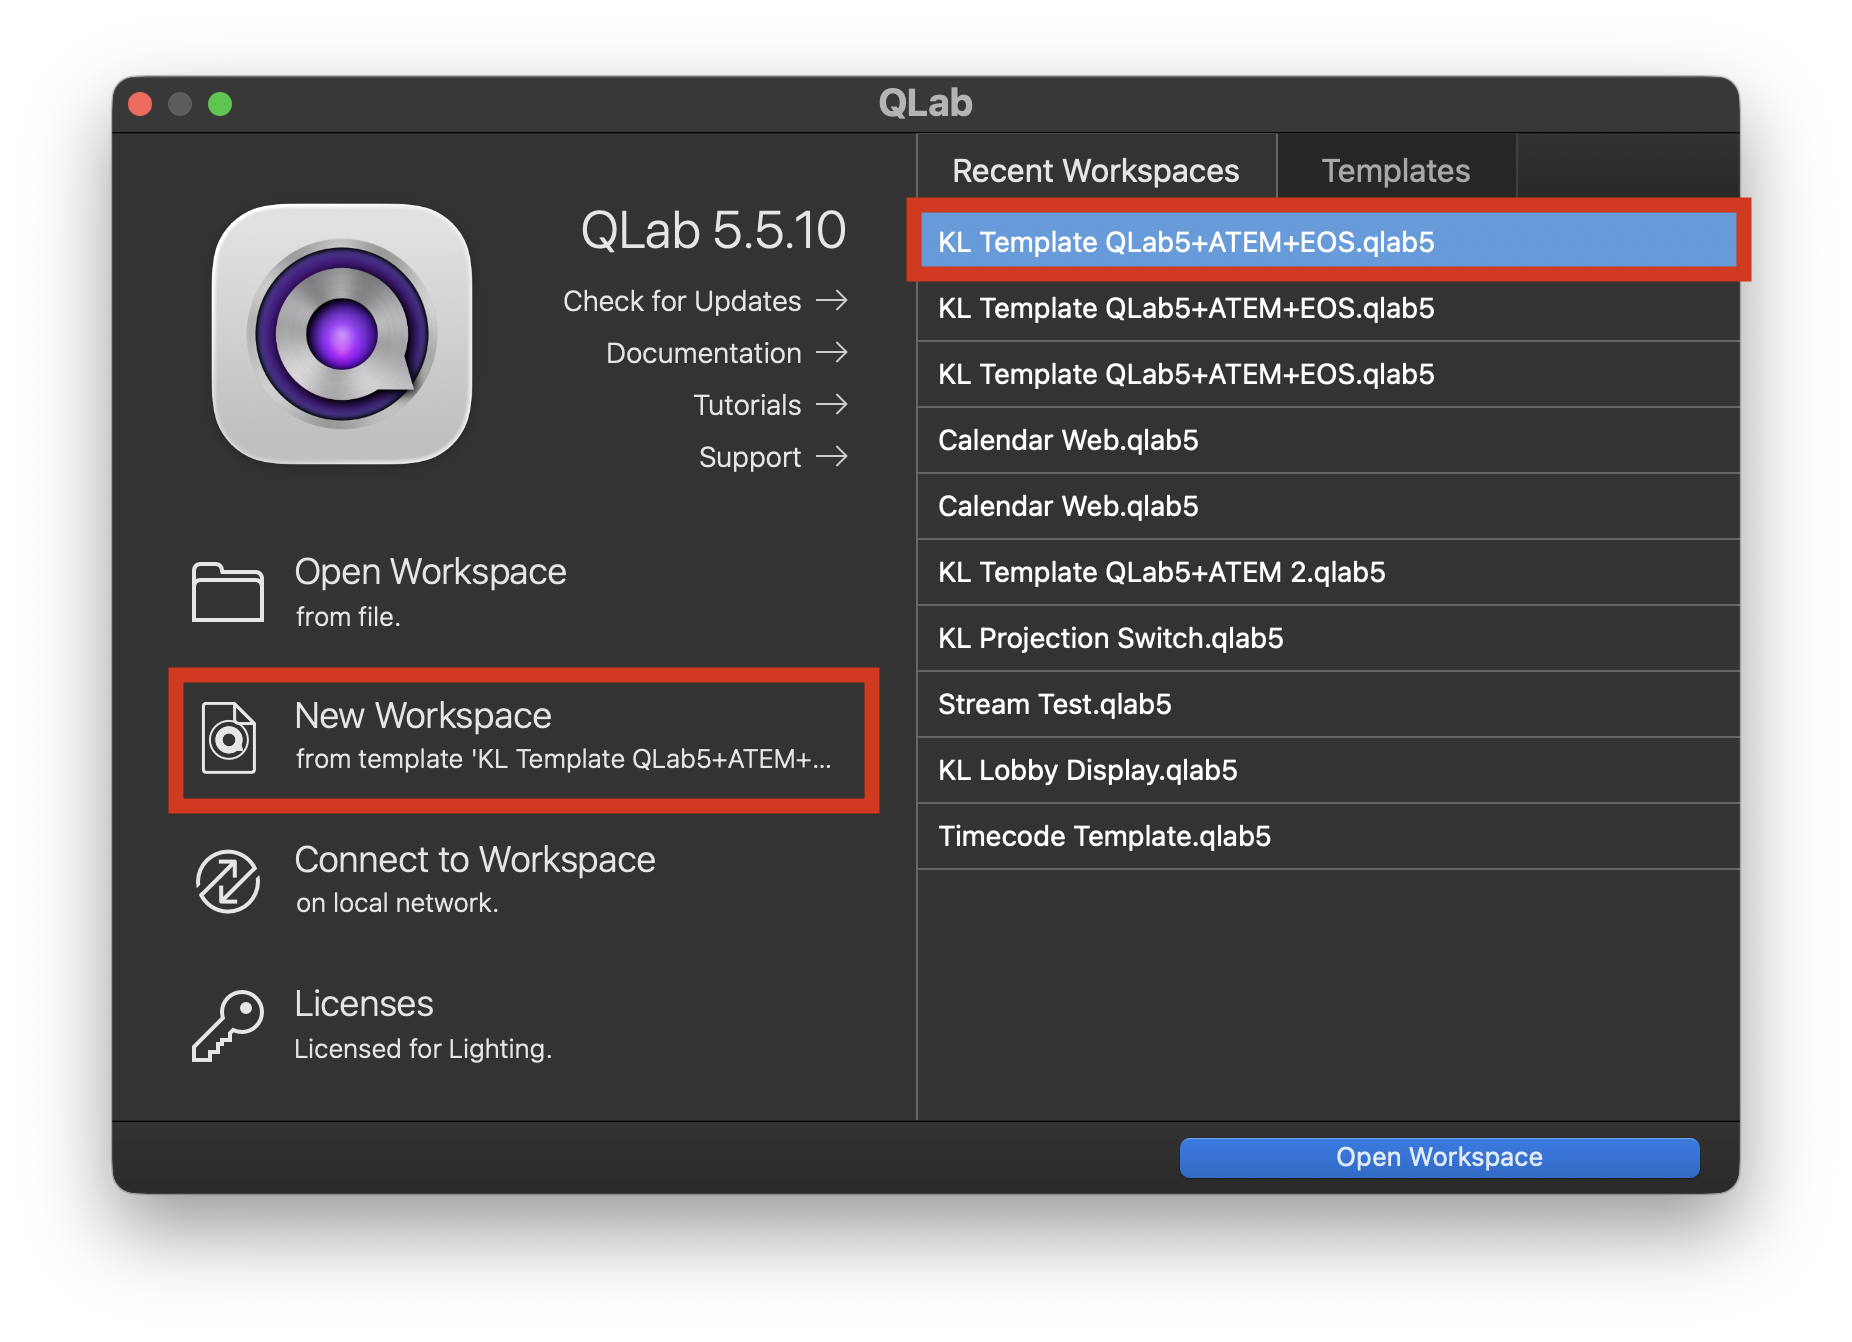This screenshot has width=1852, height=1342.
Task: Select Stream Test.qlab5
Action: coord(1328,704)
